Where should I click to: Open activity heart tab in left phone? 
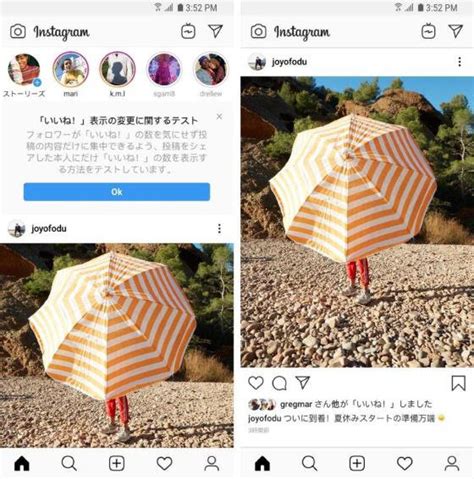164,463
